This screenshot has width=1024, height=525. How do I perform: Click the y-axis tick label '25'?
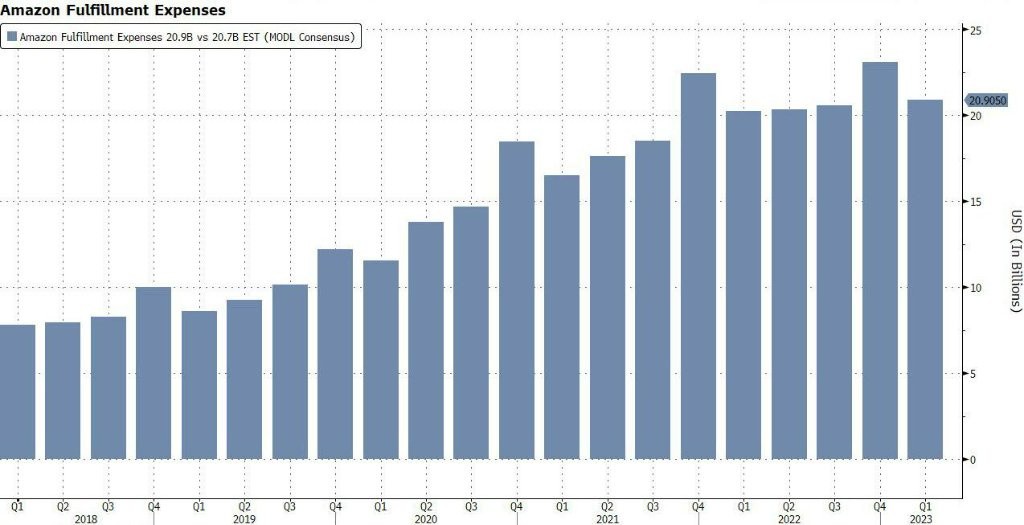click(x=974, y=30)
